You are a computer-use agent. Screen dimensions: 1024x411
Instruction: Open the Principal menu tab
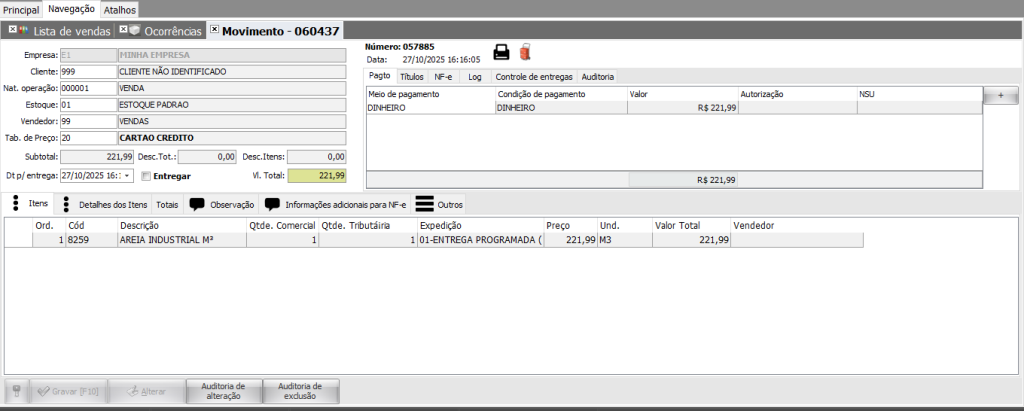point(21,9)
